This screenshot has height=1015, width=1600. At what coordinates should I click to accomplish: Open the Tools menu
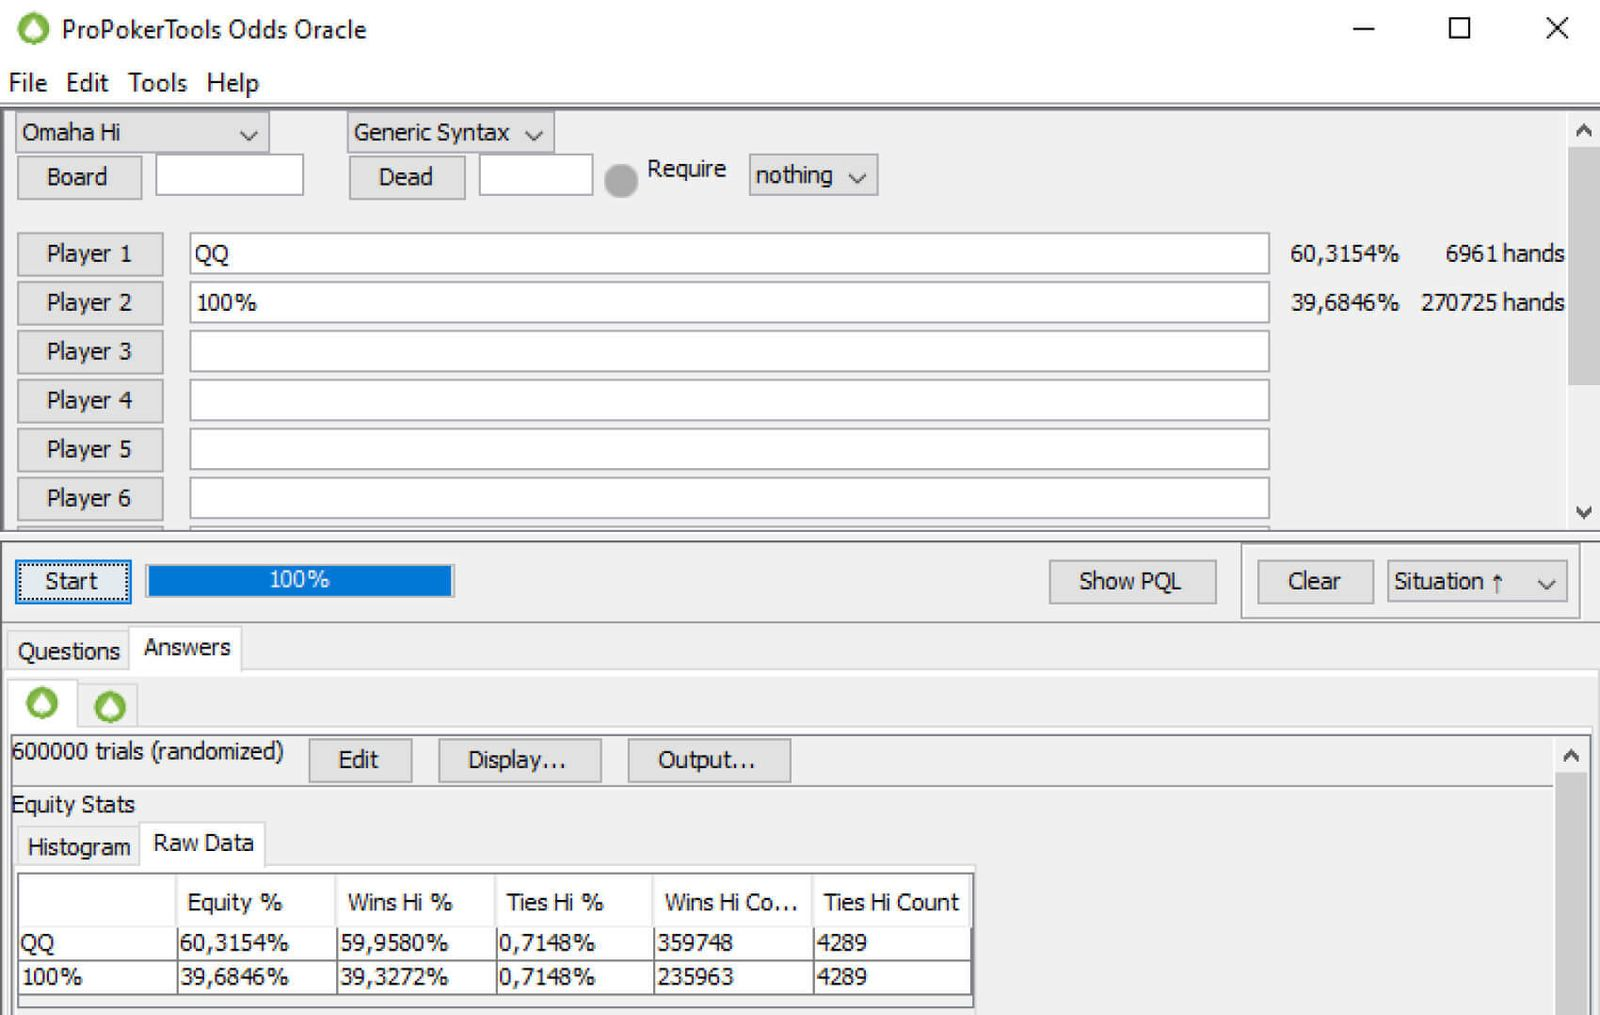157,83
